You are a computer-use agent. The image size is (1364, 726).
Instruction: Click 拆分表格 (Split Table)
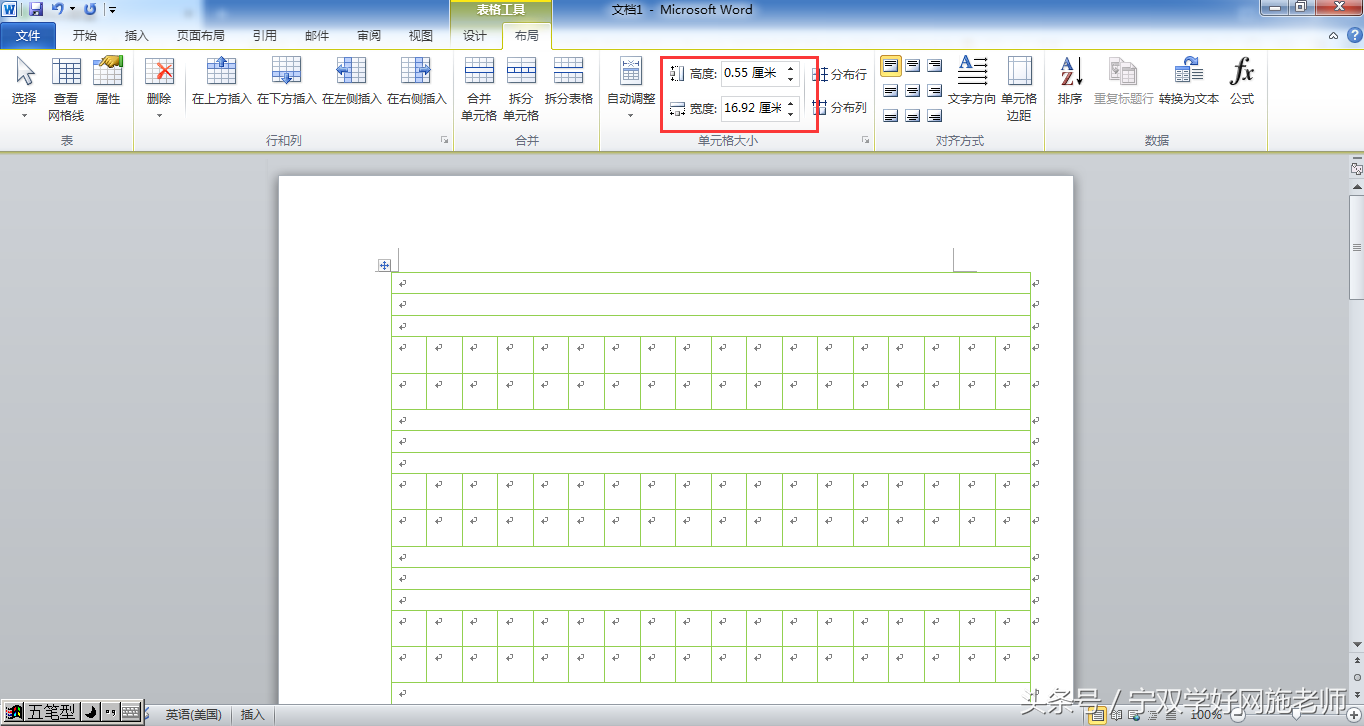(x=569, y=81)
